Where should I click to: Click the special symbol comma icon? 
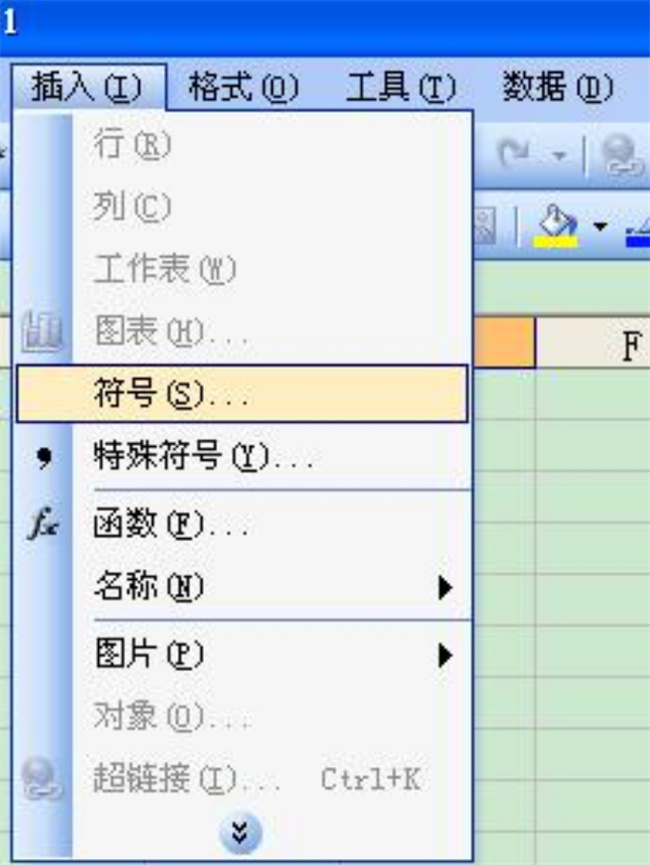tap(44, 457)
